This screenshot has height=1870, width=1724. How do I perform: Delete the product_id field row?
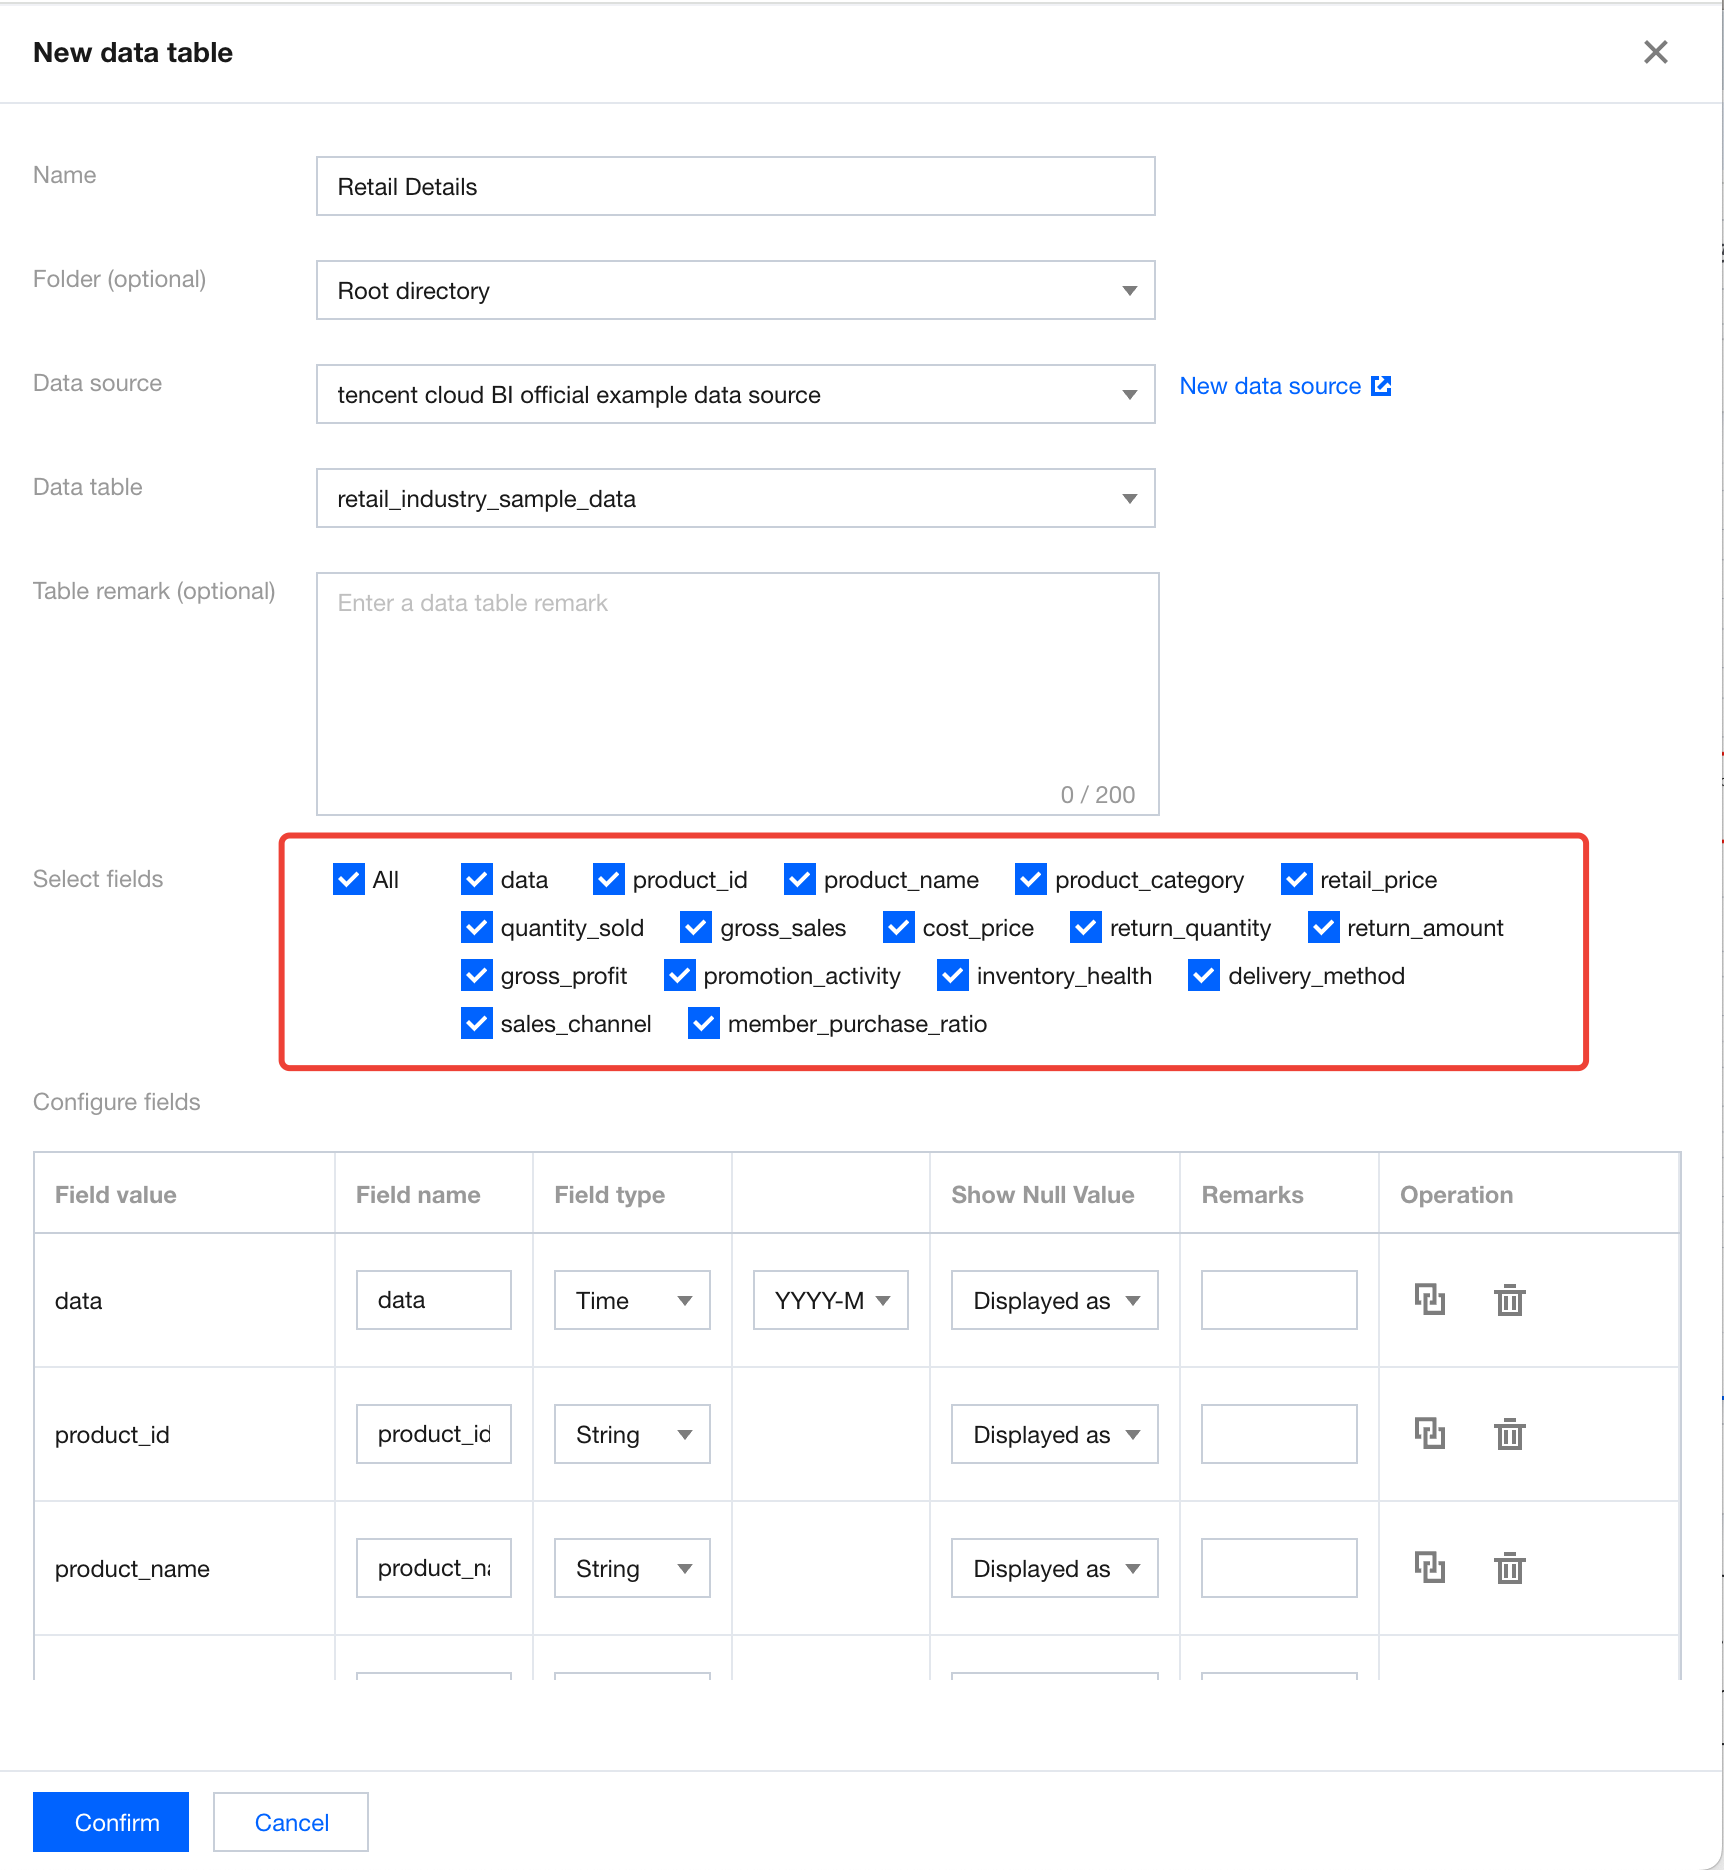[x=1509, y=1433]
